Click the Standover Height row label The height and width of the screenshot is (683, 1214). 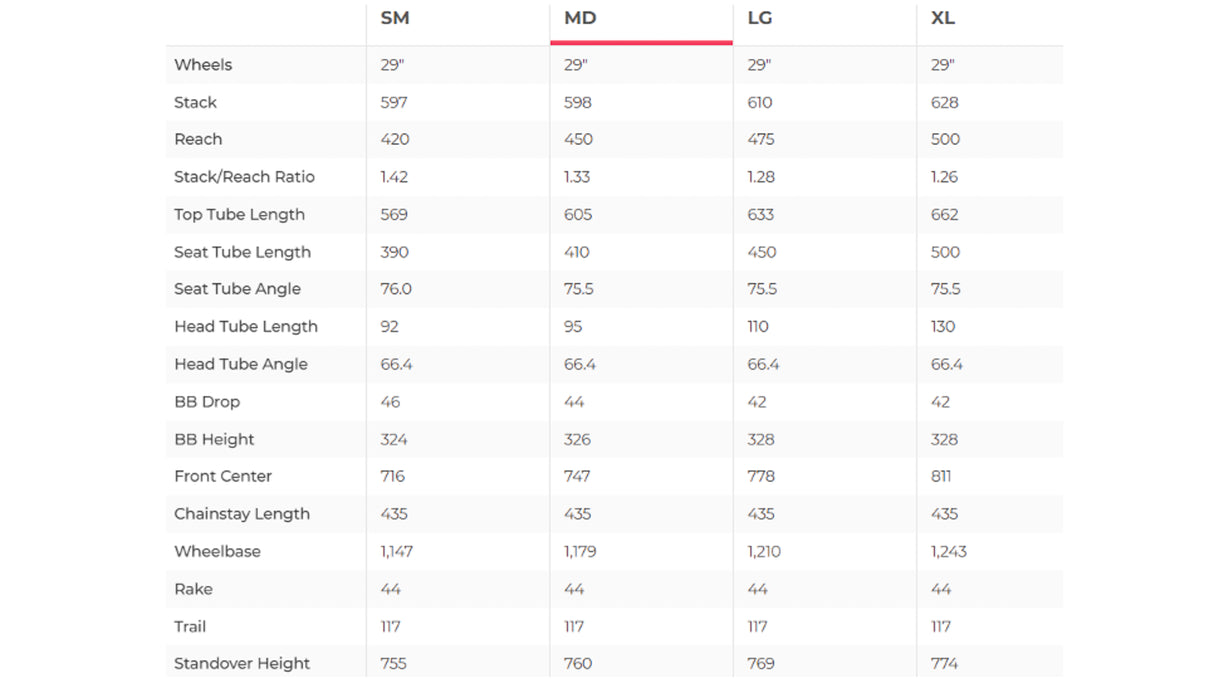242,663
